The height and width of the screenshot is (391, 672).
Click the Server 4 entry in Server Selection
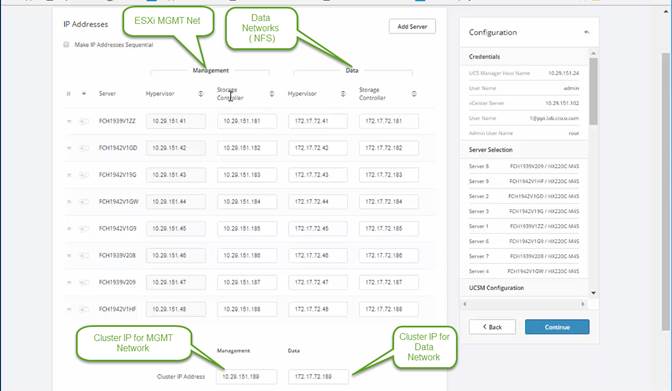(524, 271)
